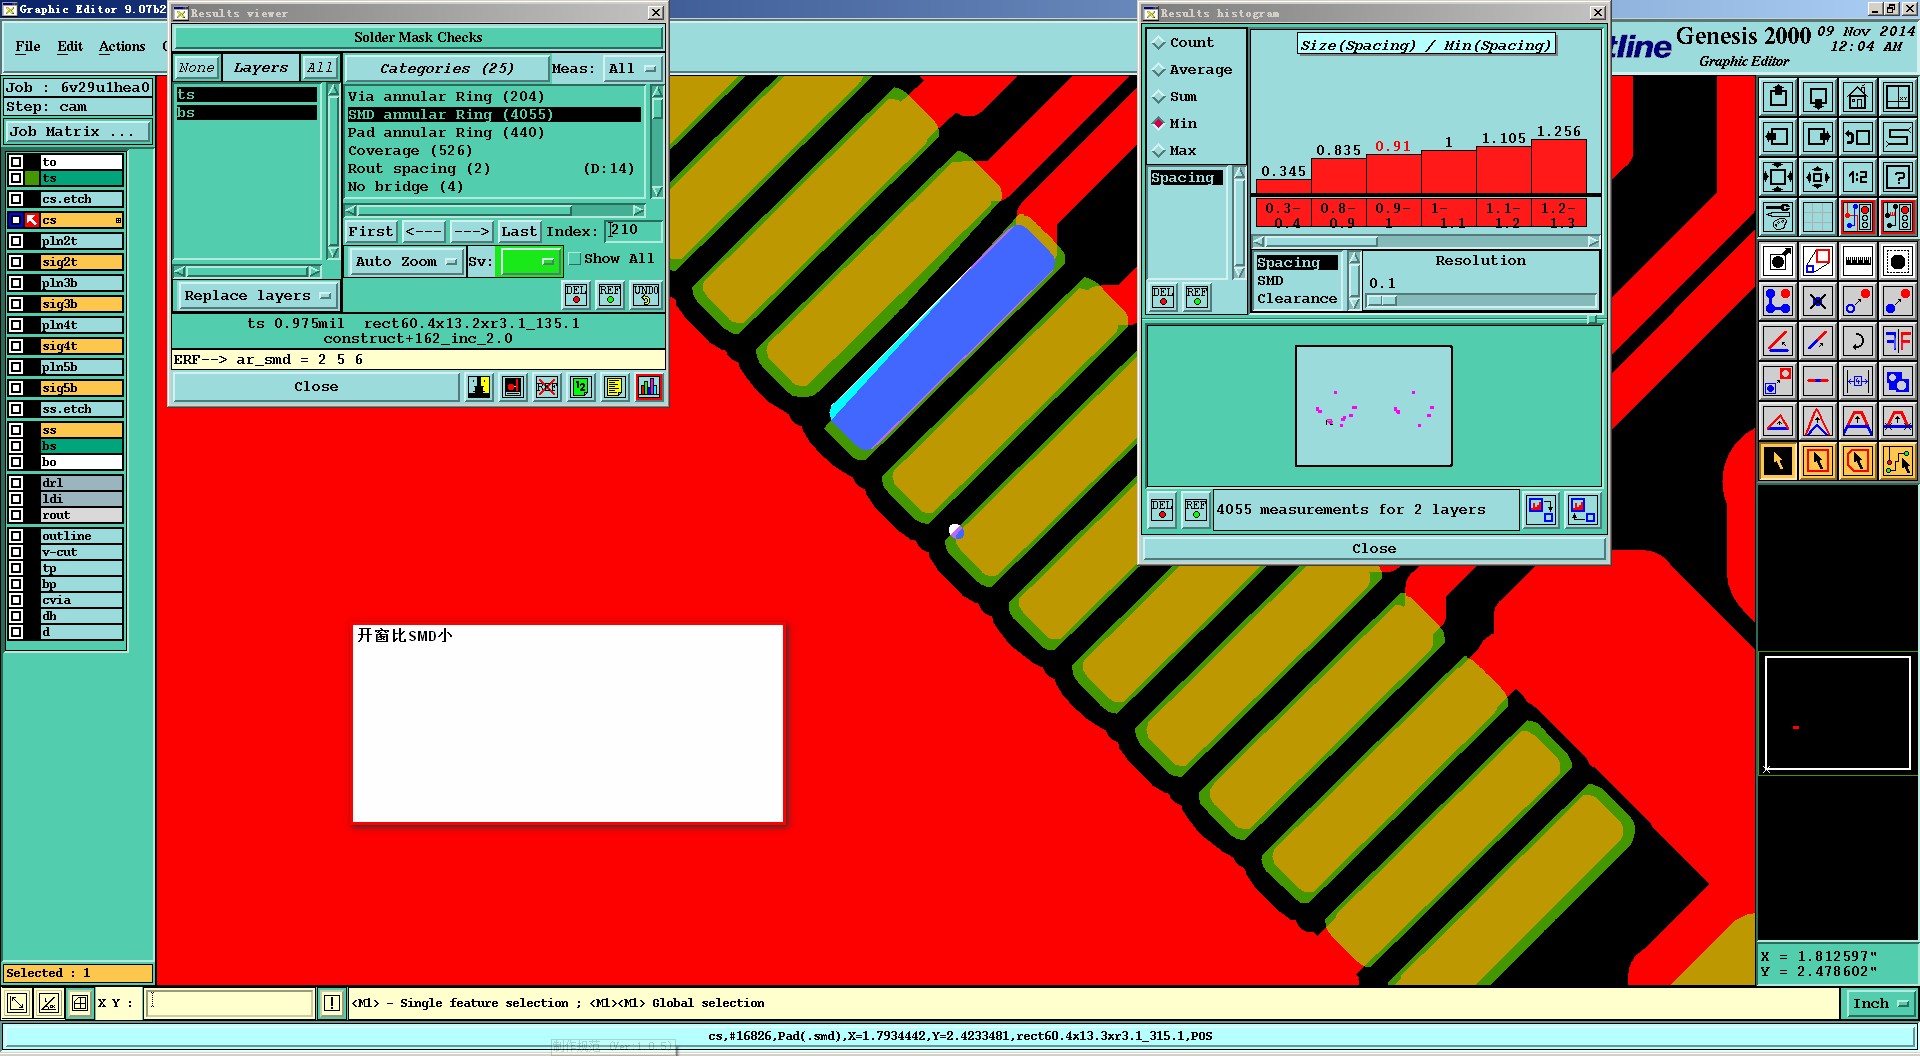Select the None tab in Results viewer
The height and width of the screenshot is (1056, 1920).
pyautogui.click(x=196, y=68)
